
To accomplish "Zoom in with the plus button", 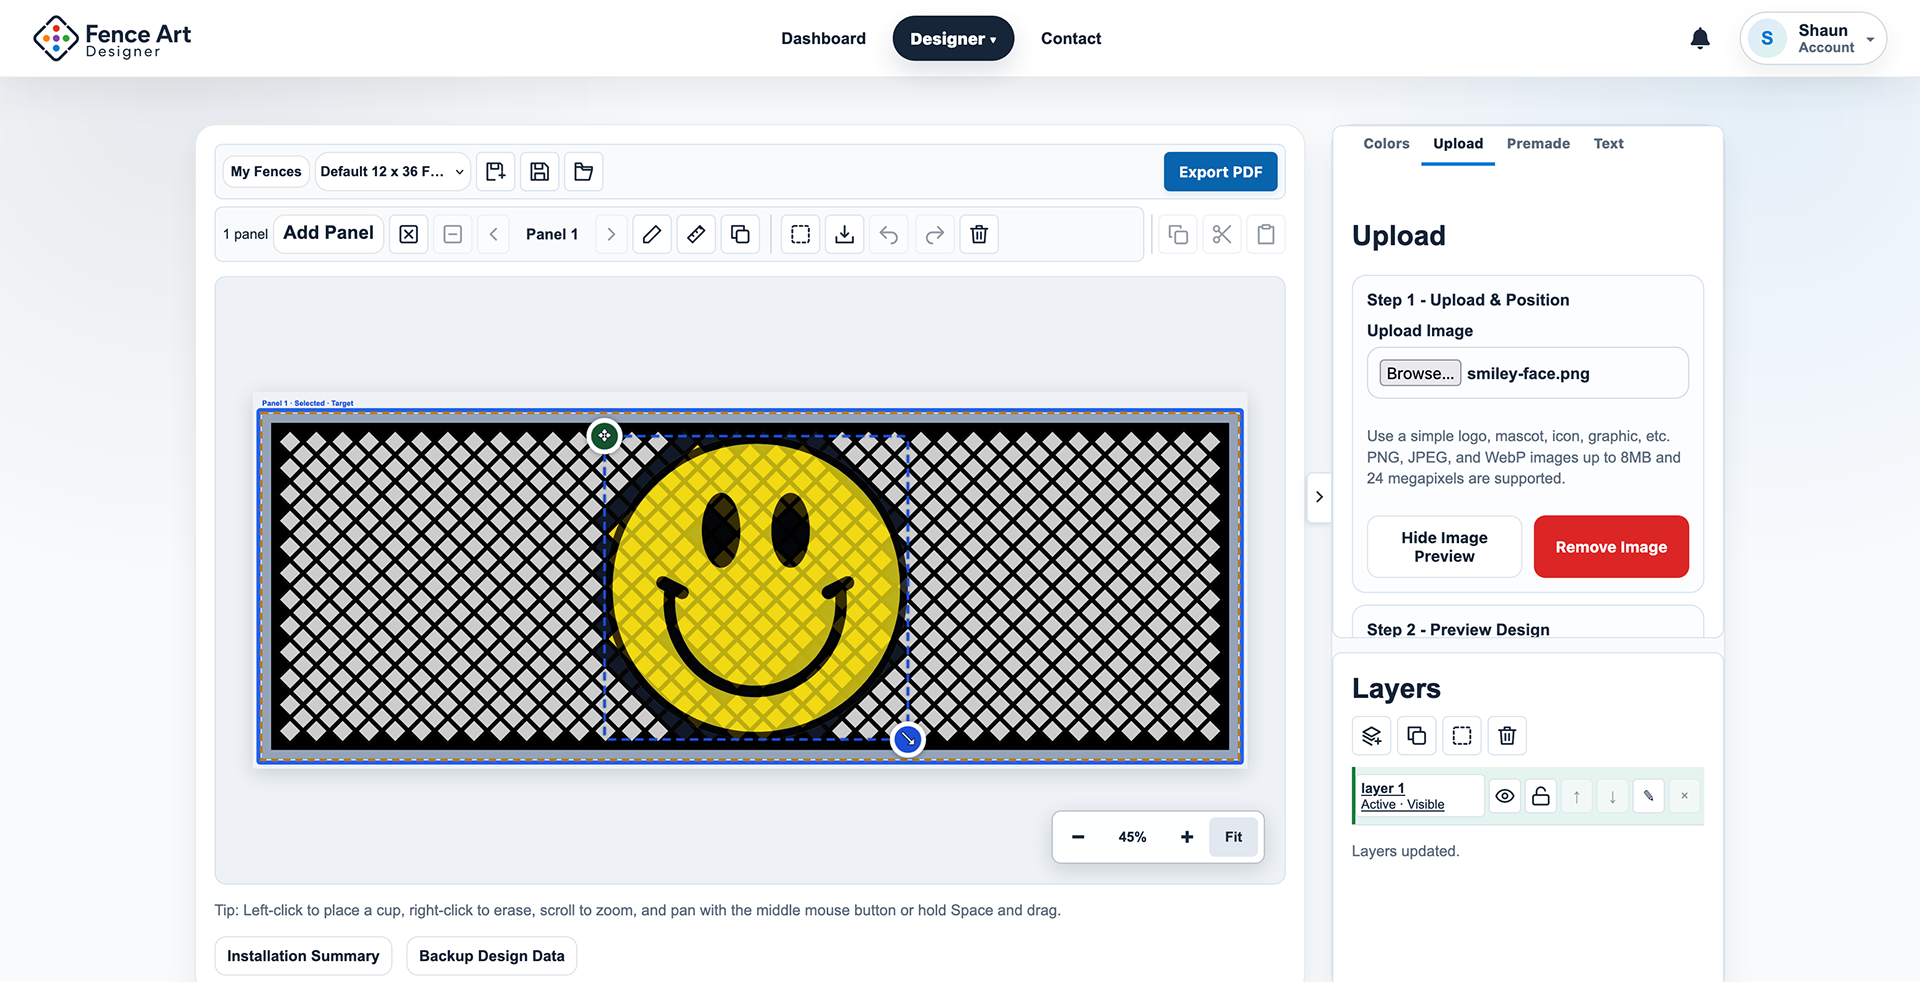I will [x=1187, y=837].
